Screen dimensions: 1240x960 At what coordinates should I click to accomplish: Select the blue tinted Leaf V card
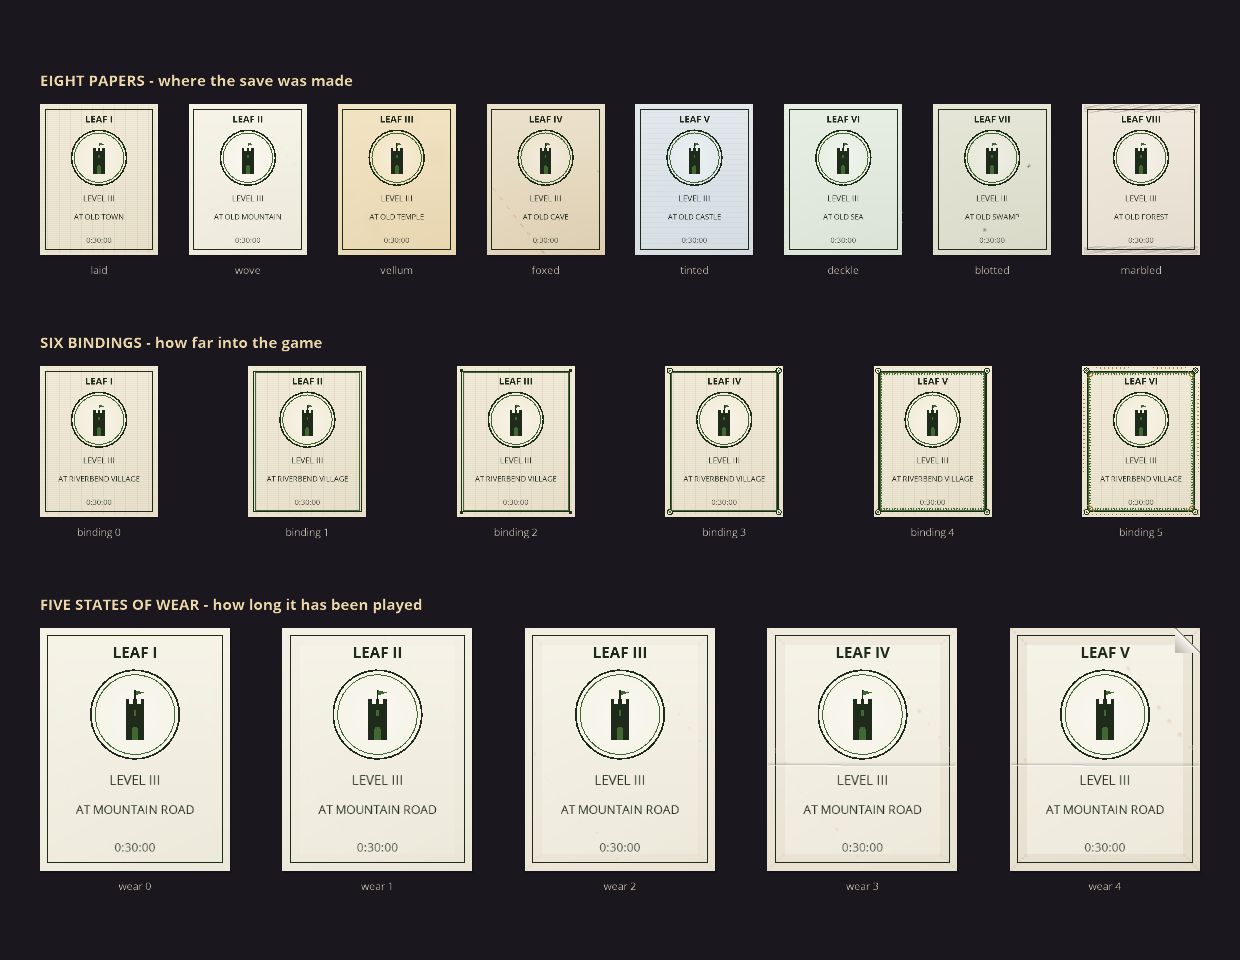[694, 179]
